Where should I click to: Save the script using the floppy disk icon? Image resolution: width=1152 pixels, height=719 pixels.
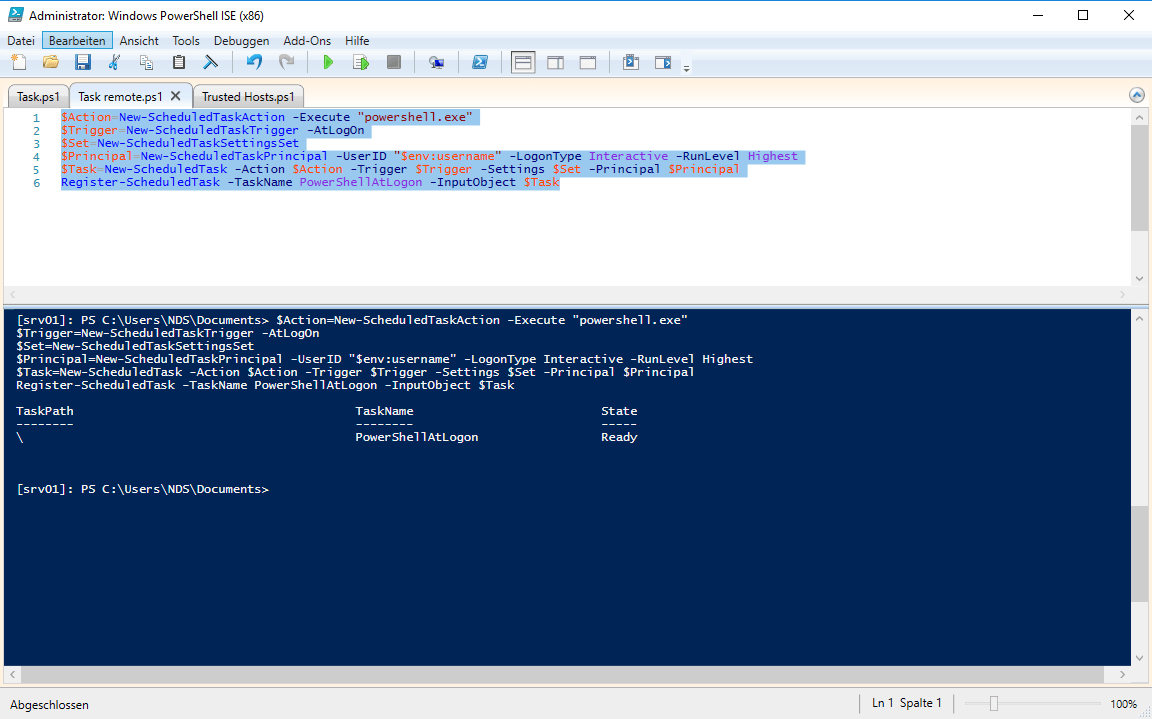[x=83, y=63]
